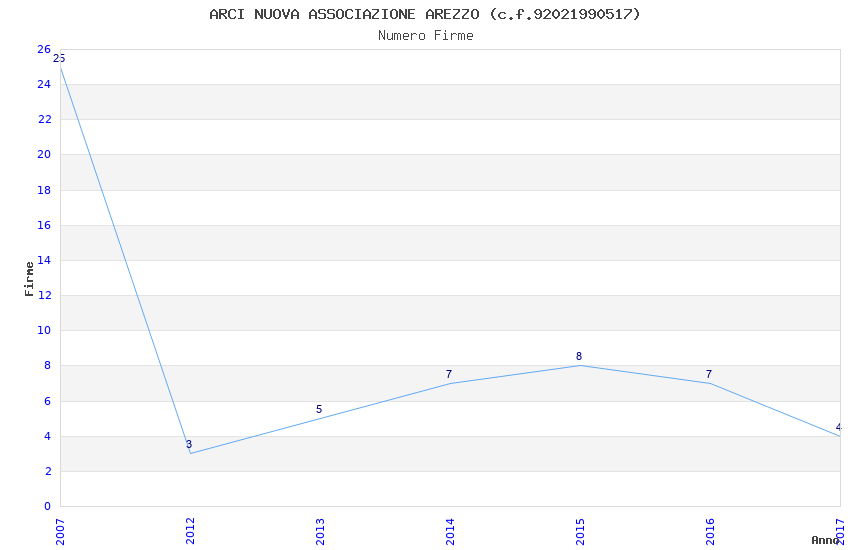Click y-axis value 8
This screenshot has height=550, width=850.
pos(48,366)
